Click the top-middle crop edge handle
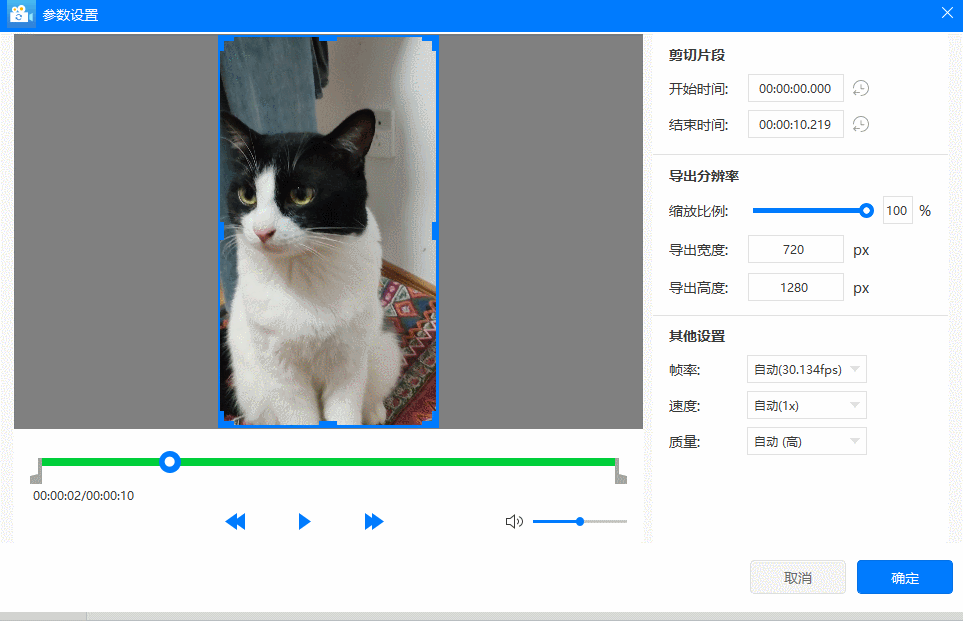 click(x=329, y=38)
